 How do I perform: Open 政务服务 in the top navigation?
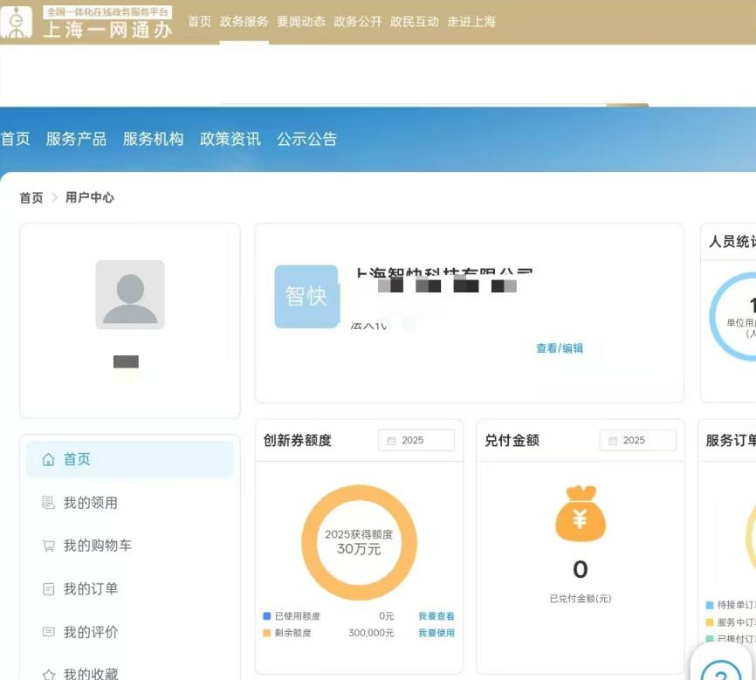pos(244,21)
